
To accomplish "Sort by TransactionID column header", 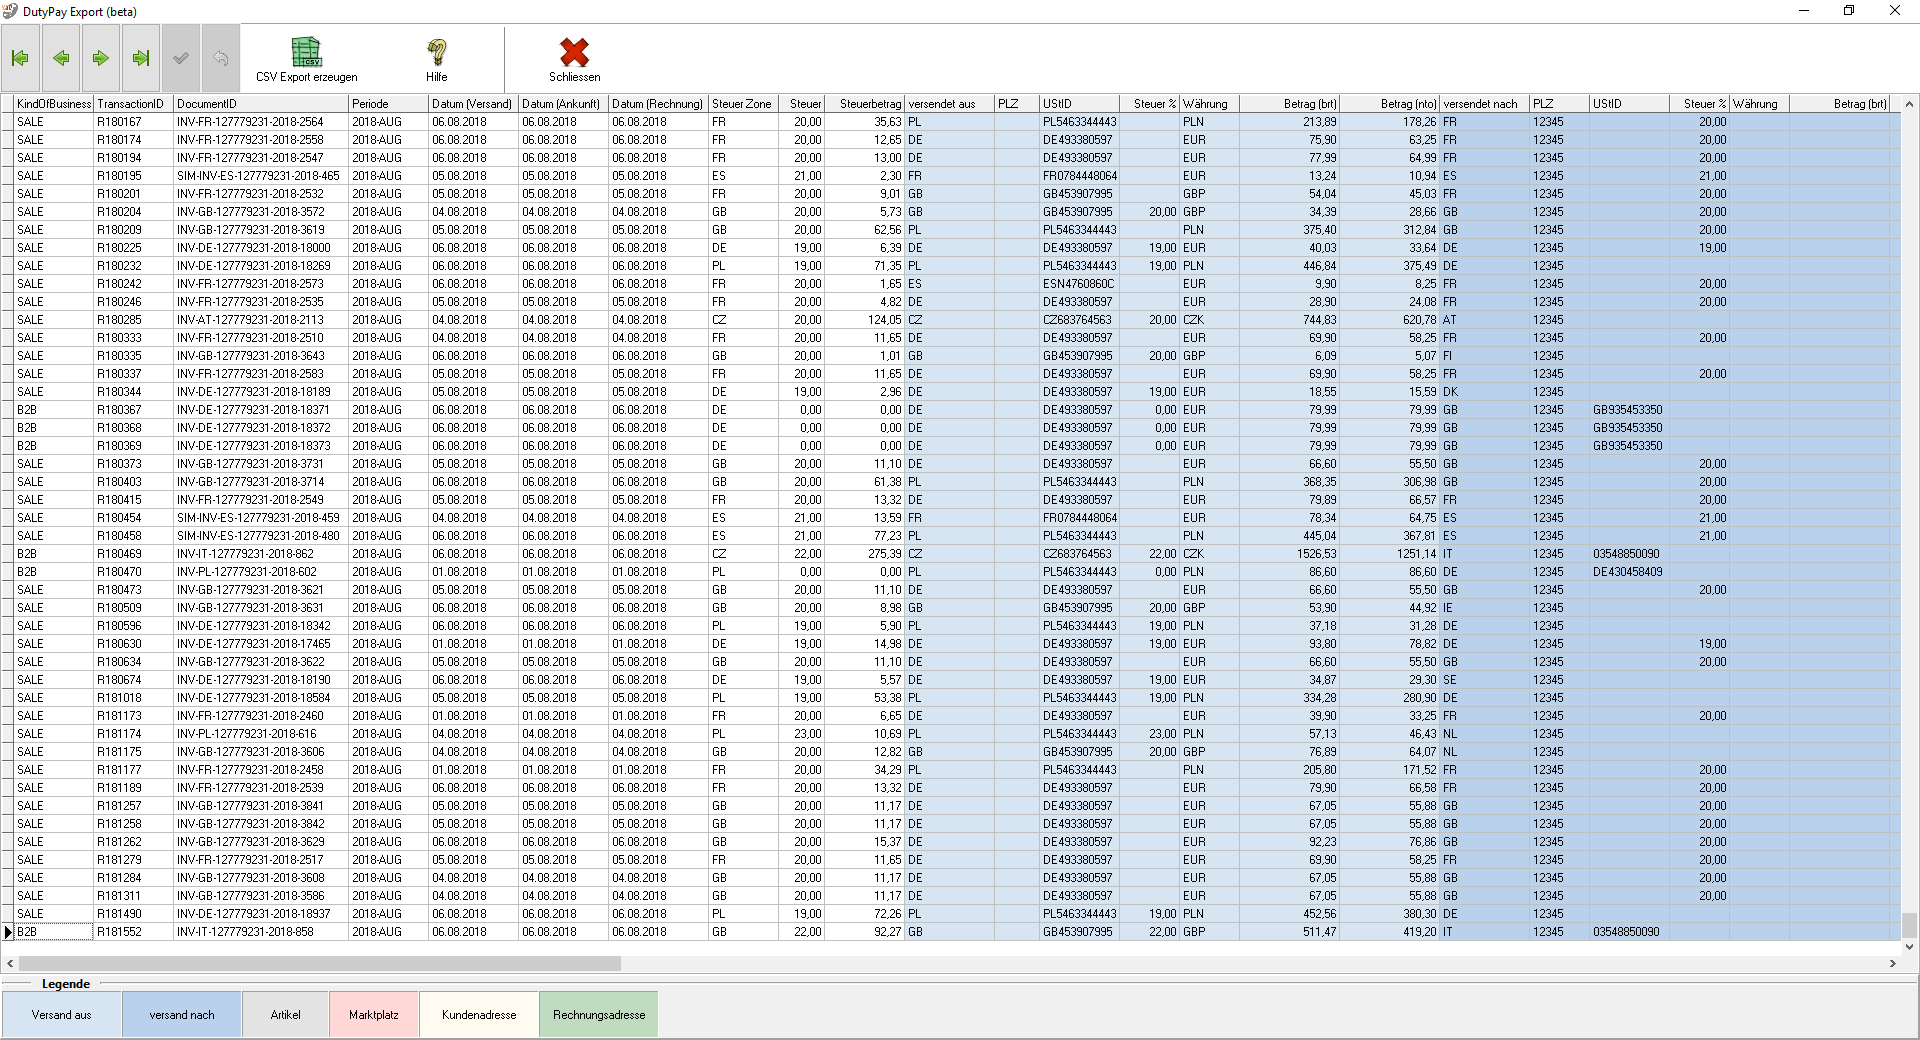I will pyautogui.click(x=132, y=104).
